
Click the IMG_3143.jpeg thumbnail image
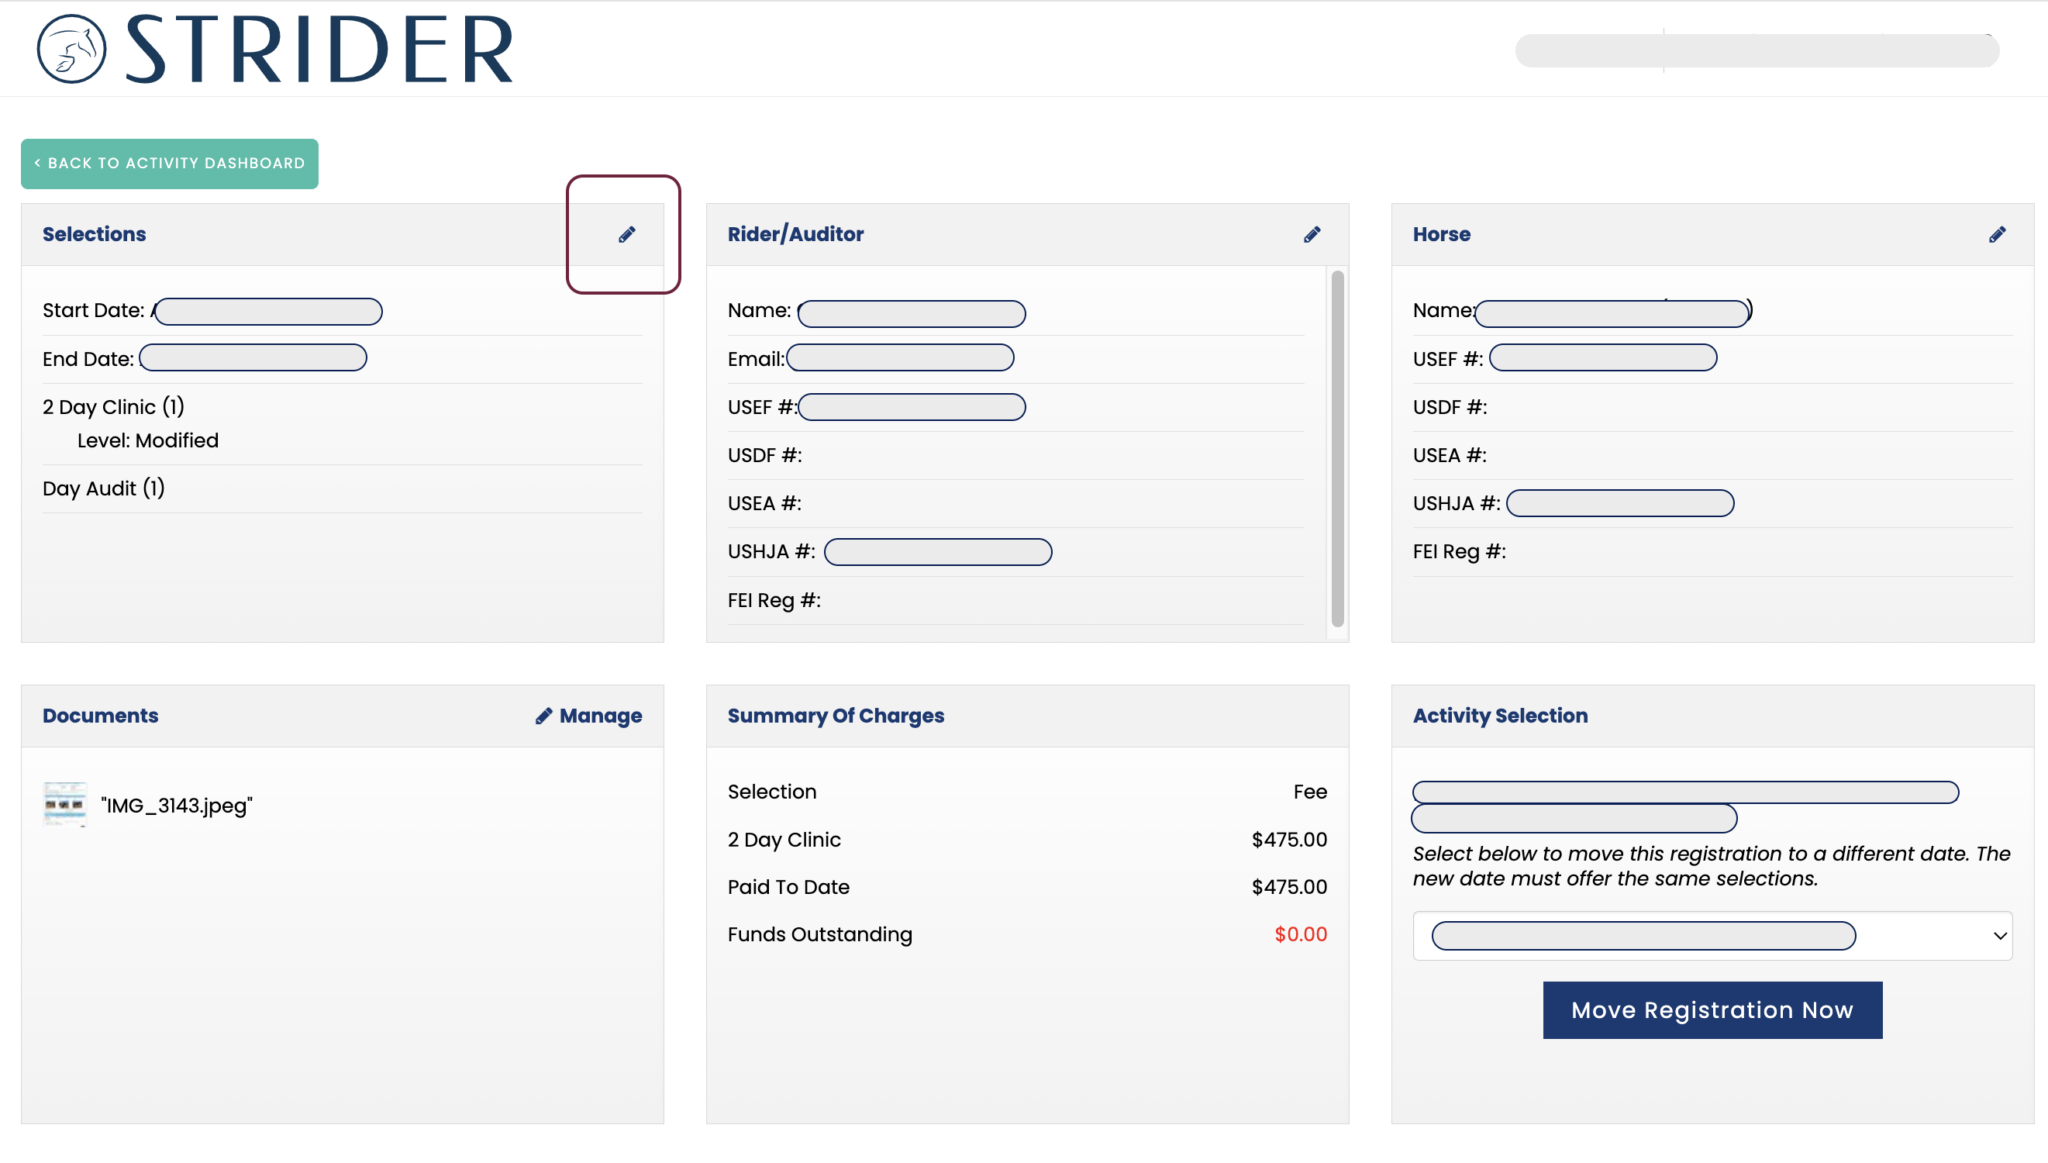(x=64, y=804)
